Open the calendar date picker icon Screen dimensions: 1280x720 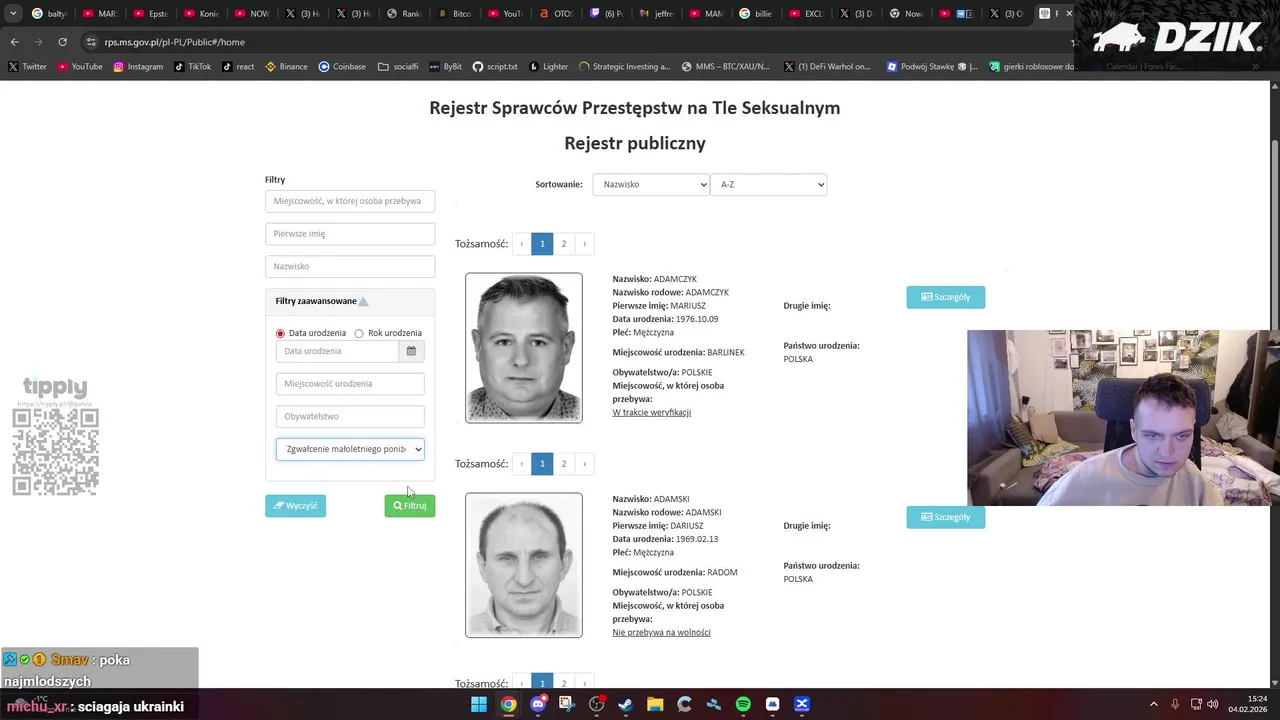(x=411, y=351)
